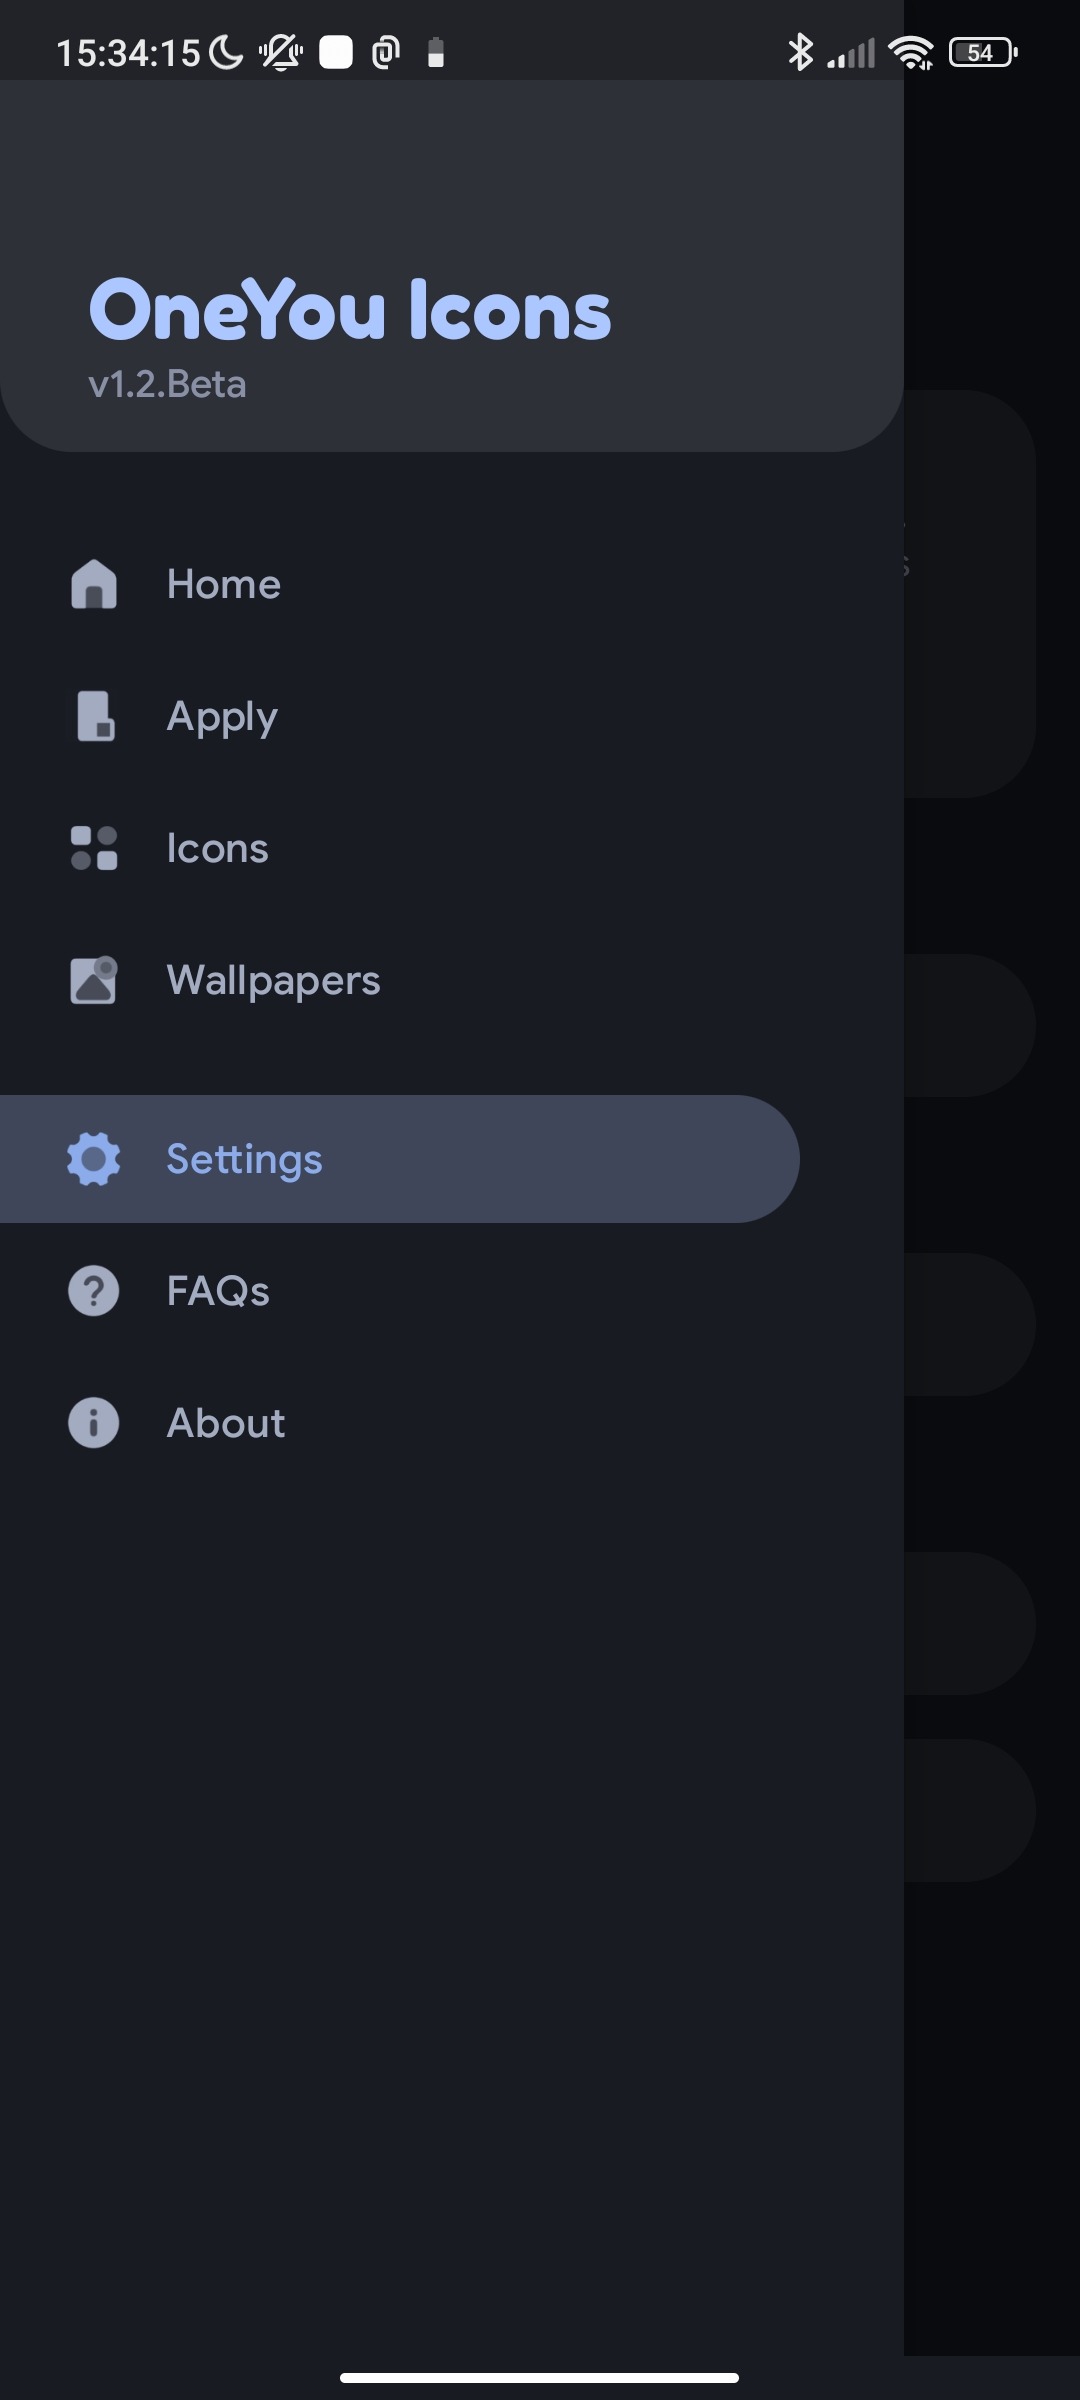Tap the v1.2.Beta version text
The image size is (1080, 2400).
point(167,384)
